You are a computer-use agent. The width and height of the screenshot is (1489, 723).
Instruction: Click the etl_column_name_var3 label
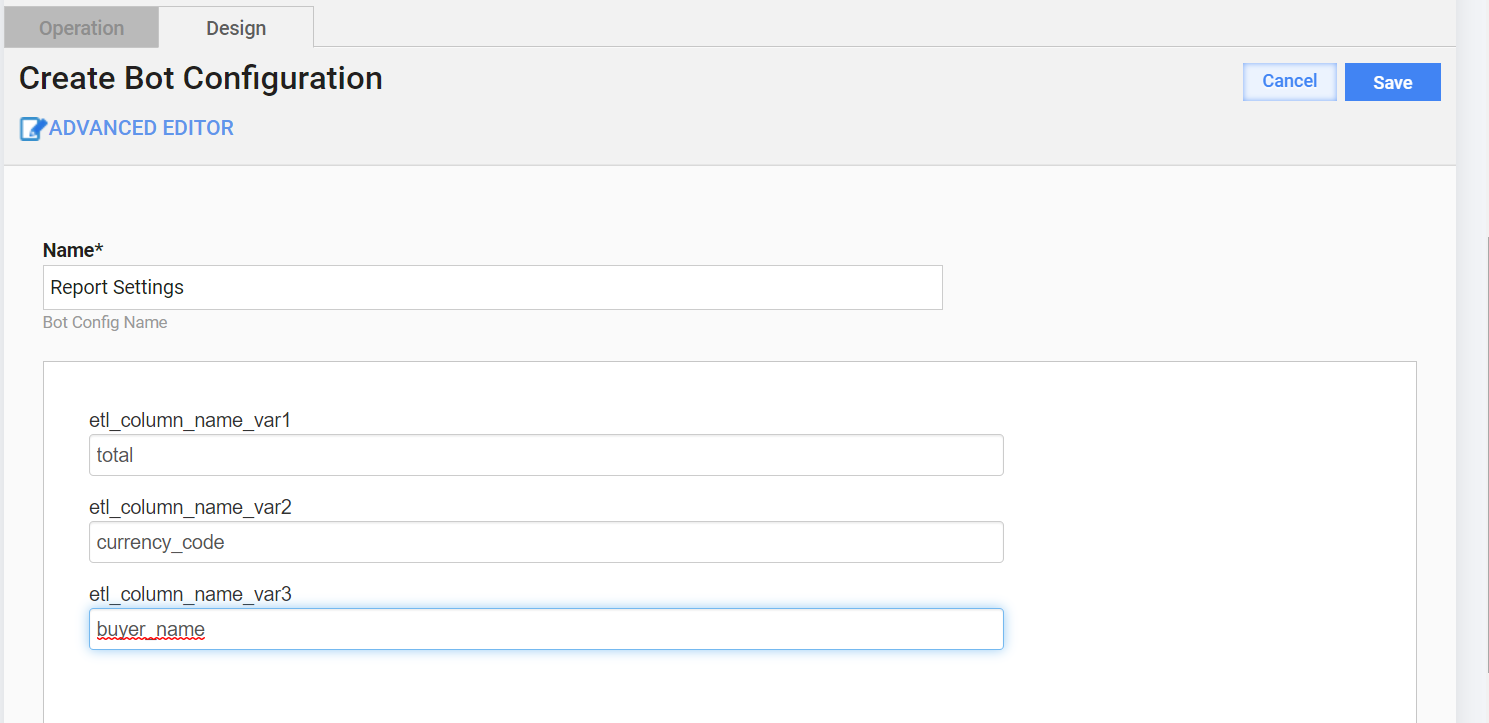[x=190, y=595]
